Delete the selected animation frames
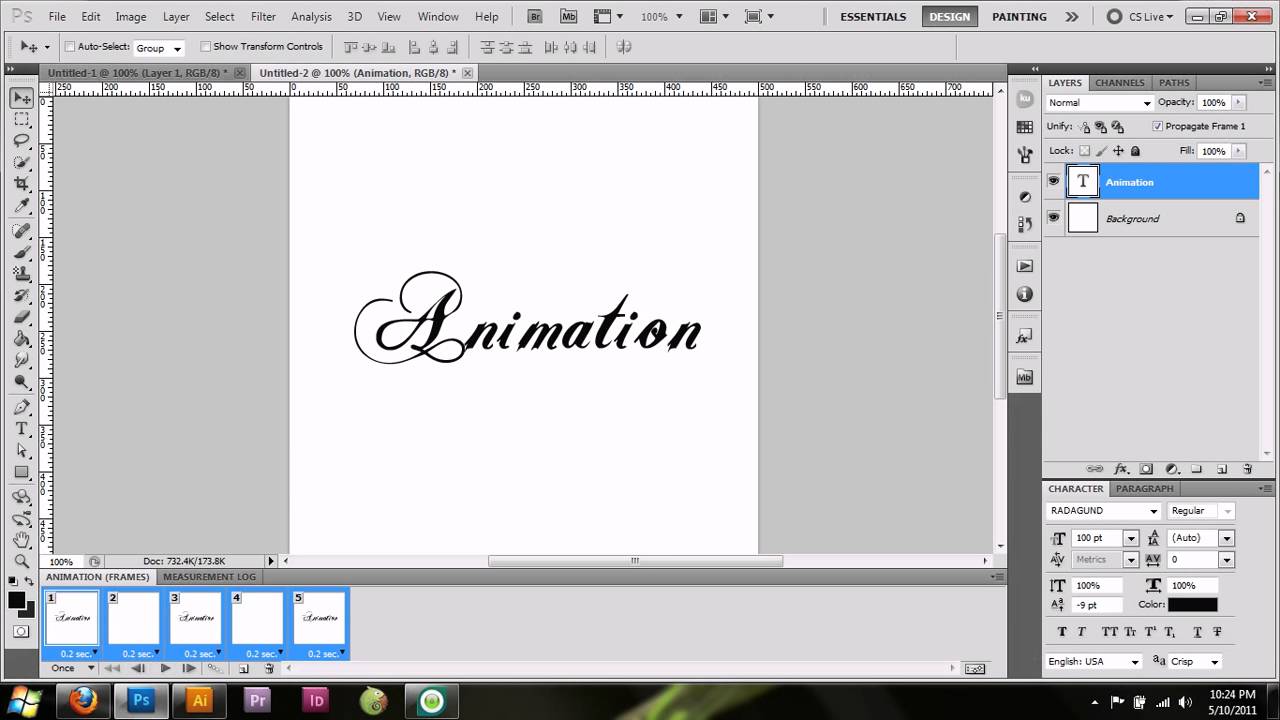Viewport: 1280px width, 720px height. pyautogui.click(x=269, y=668)
